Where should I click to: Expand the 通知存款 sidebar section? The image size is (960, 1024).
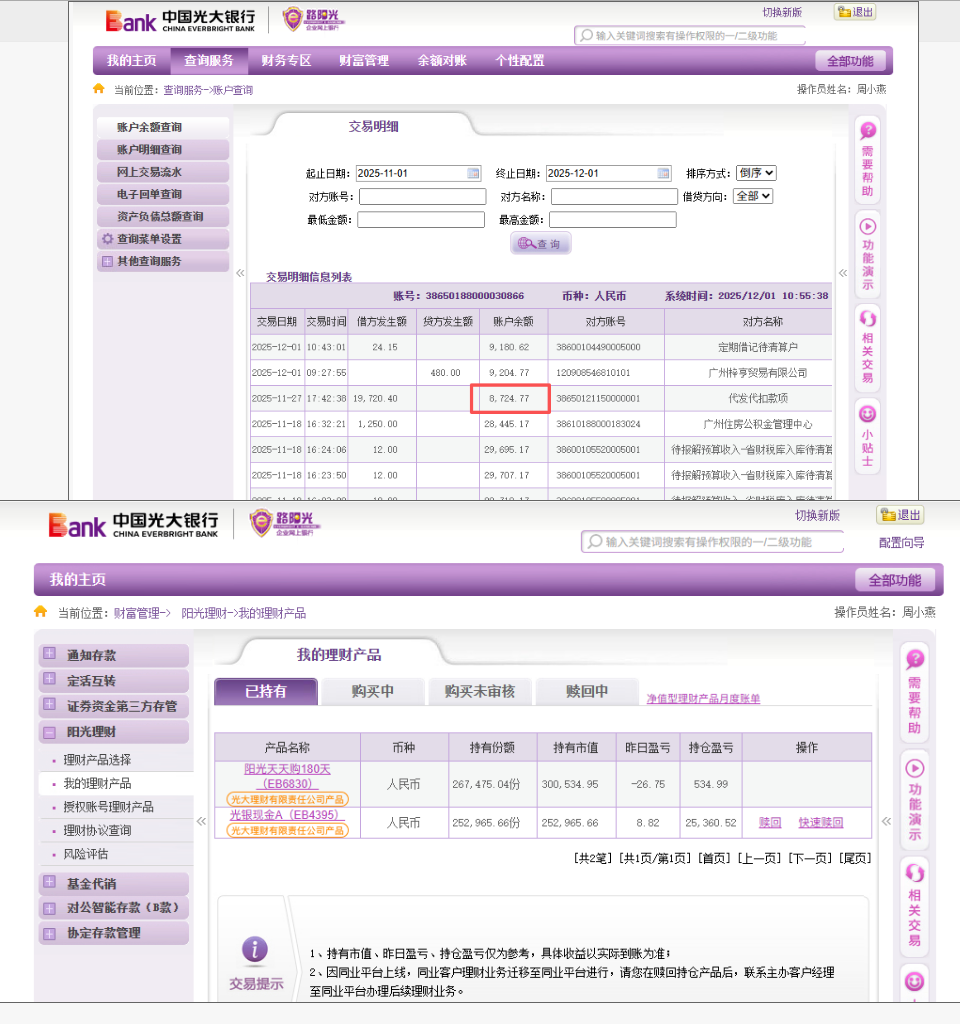(48, 655)
